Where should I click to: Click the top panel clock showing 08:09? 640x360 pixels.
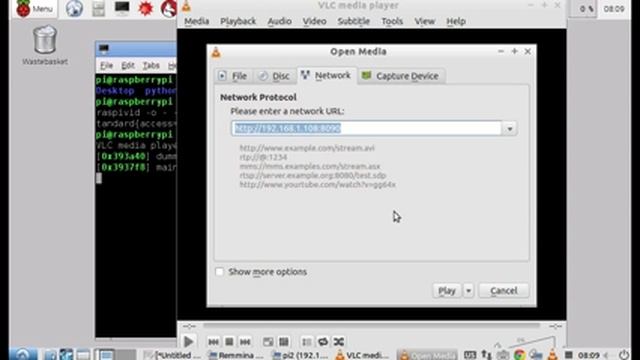click(613, 9)
